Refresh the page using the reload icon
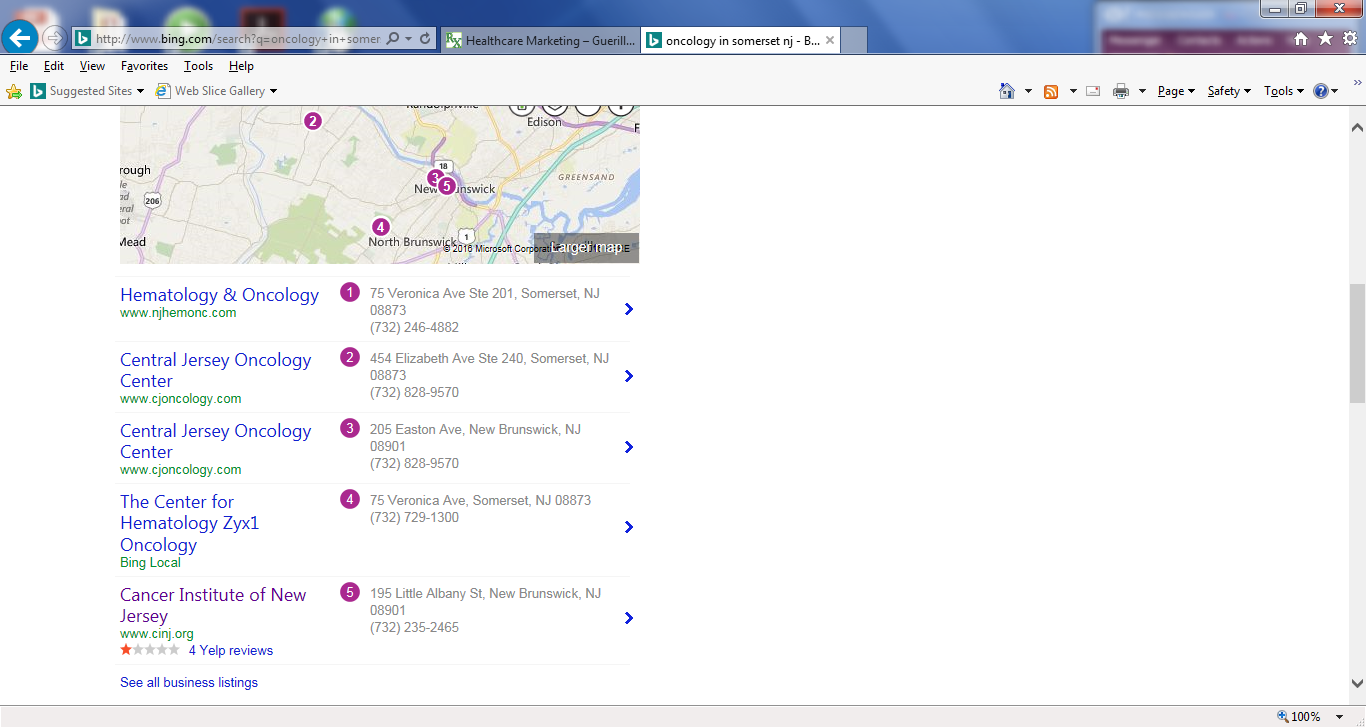This screenshot has height=728, width=1366. click(425, 39)
